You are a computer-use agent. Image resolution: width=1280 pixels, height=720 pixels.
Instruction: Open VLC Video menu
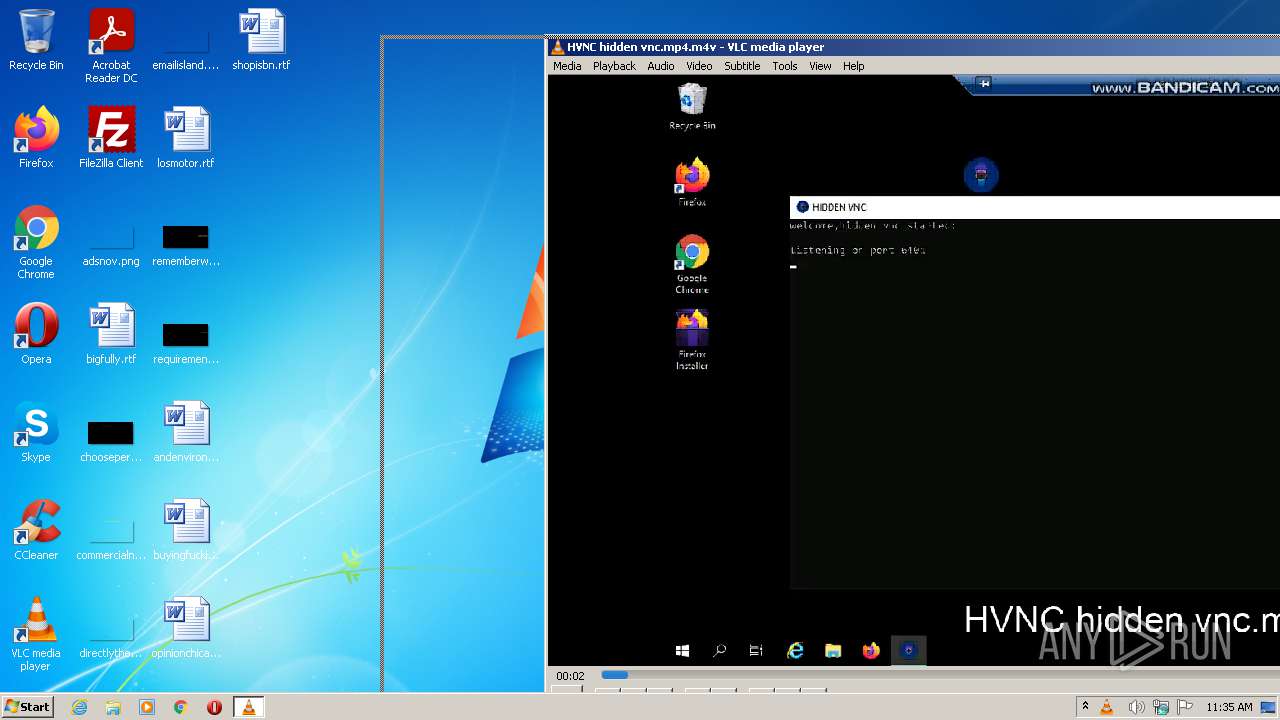coord(699,66)
